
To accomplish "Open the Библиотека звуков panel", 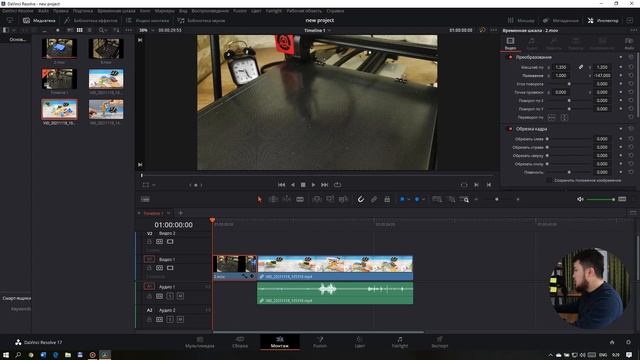I will (201, 20).
